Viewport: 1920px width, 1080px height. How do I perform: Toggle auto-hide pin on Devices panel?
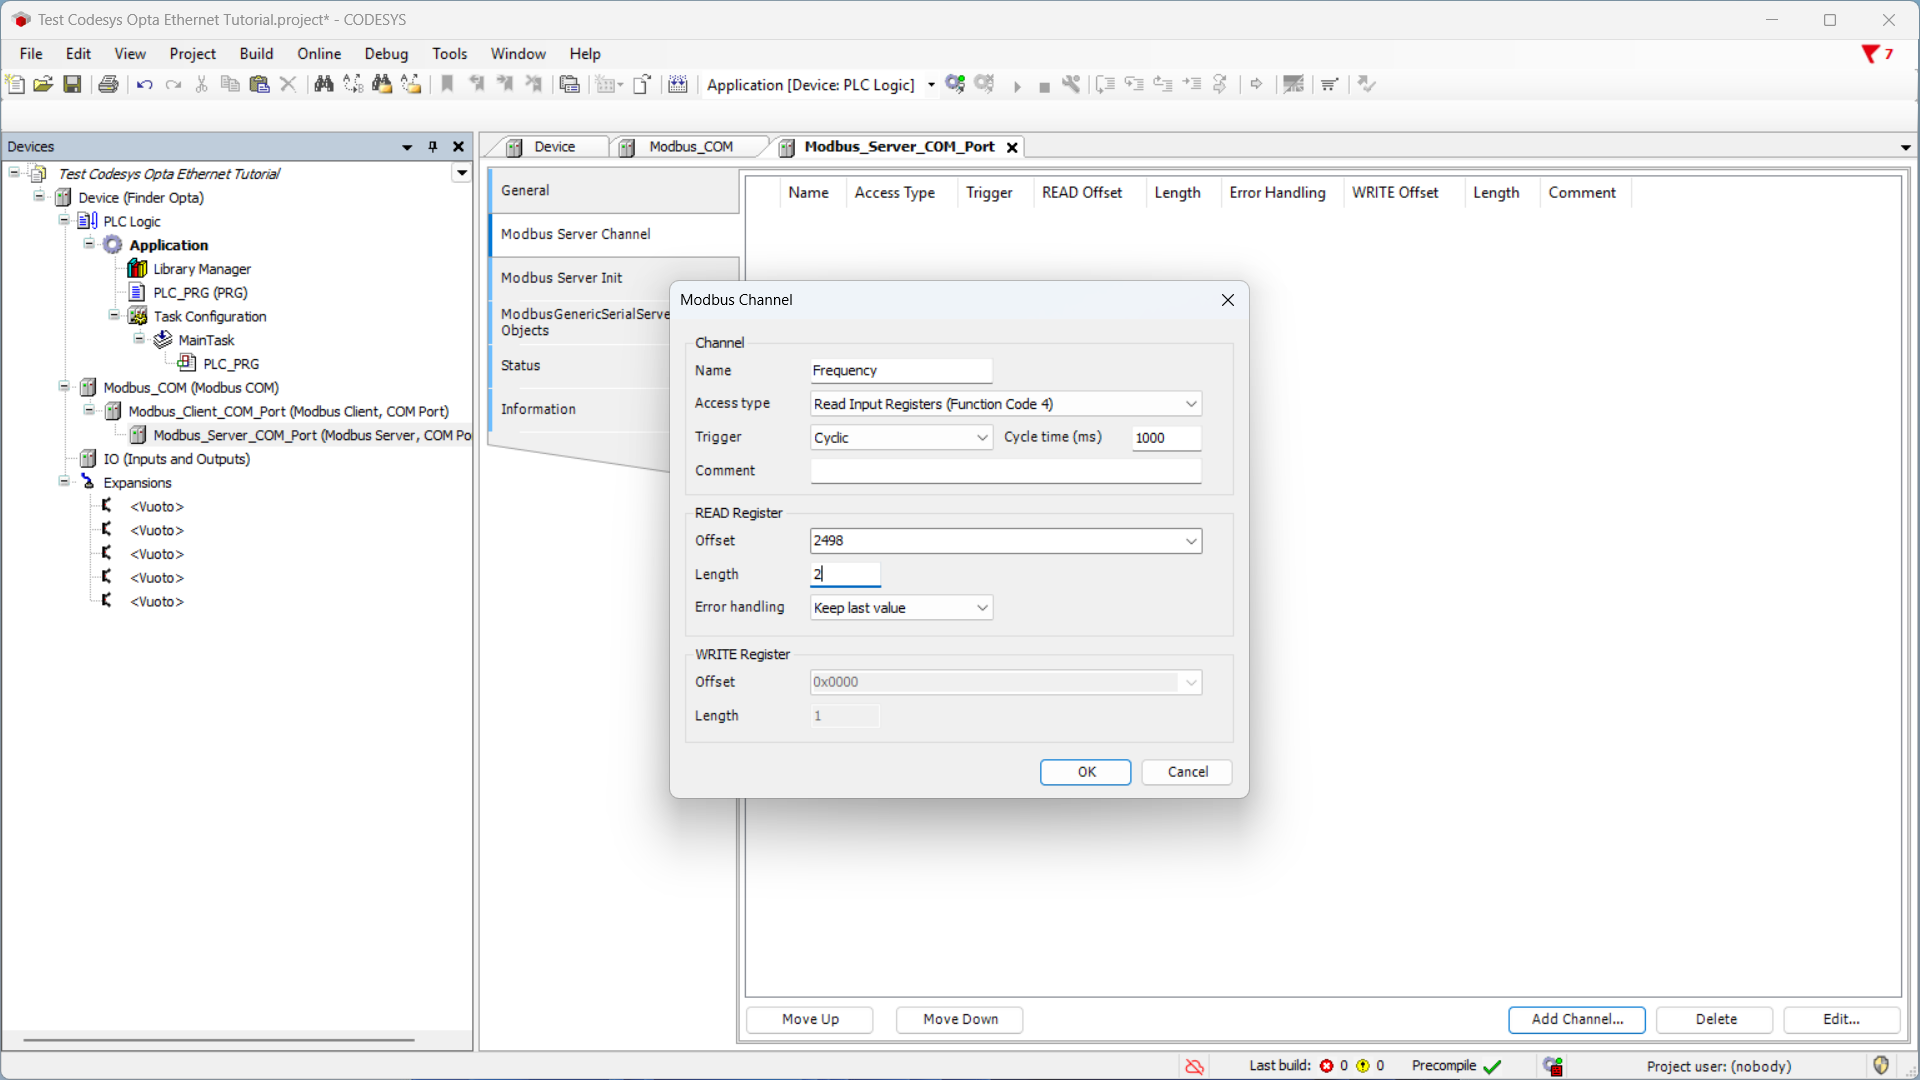[433, 147]
